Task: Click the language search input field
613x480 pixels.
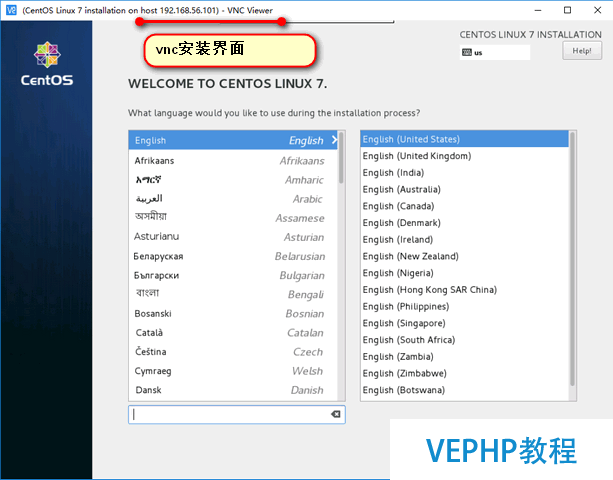Action: 237,414
